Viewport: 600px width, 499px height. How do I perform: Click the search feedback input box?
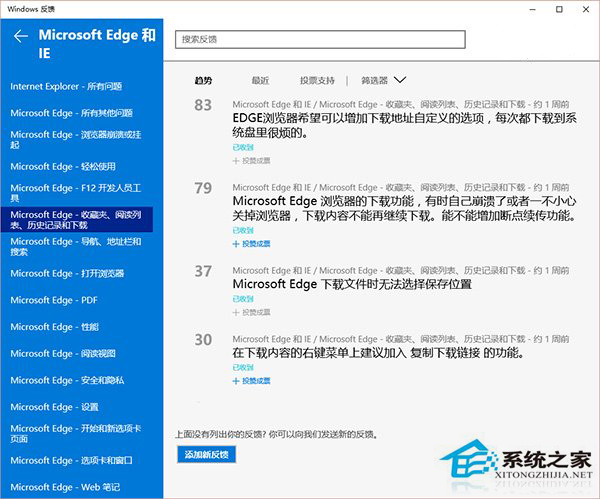(x=320, y=39)
